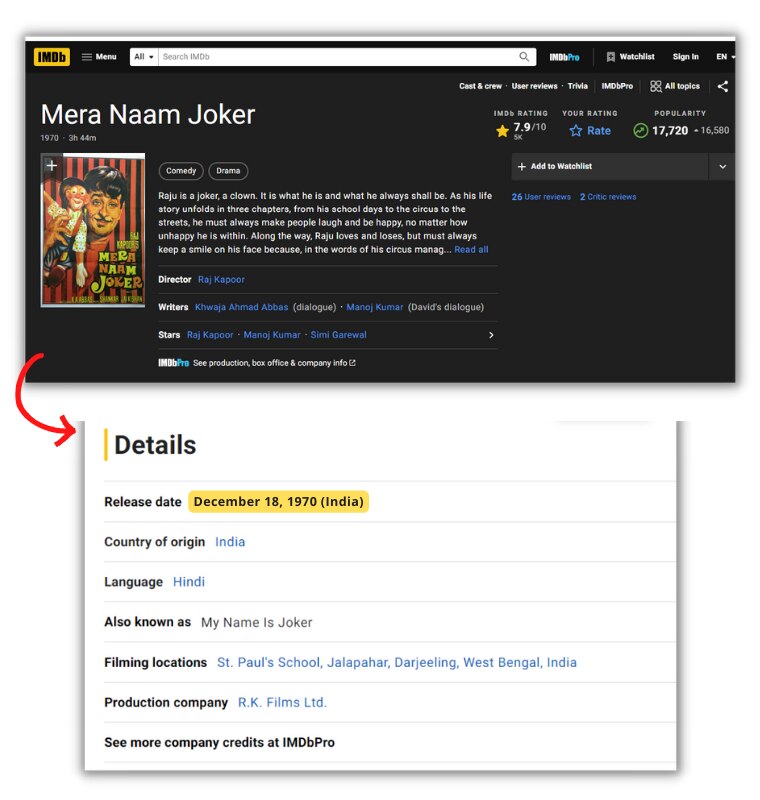This screenshot has height=800, width=760.
Task: Open the Cast & crew section
Action: coord(480,86)
